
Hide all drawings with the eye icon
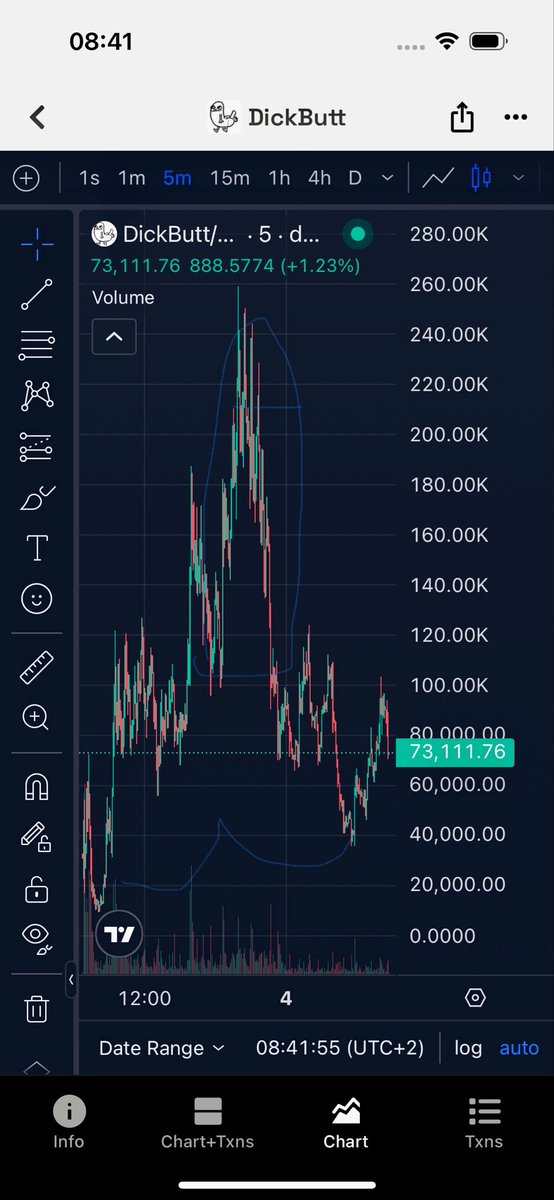coord(37,937)
